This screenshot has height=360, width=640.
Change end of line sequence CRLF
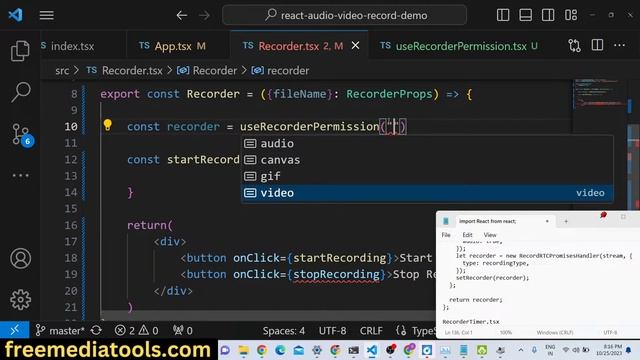(x=371, y=331)
